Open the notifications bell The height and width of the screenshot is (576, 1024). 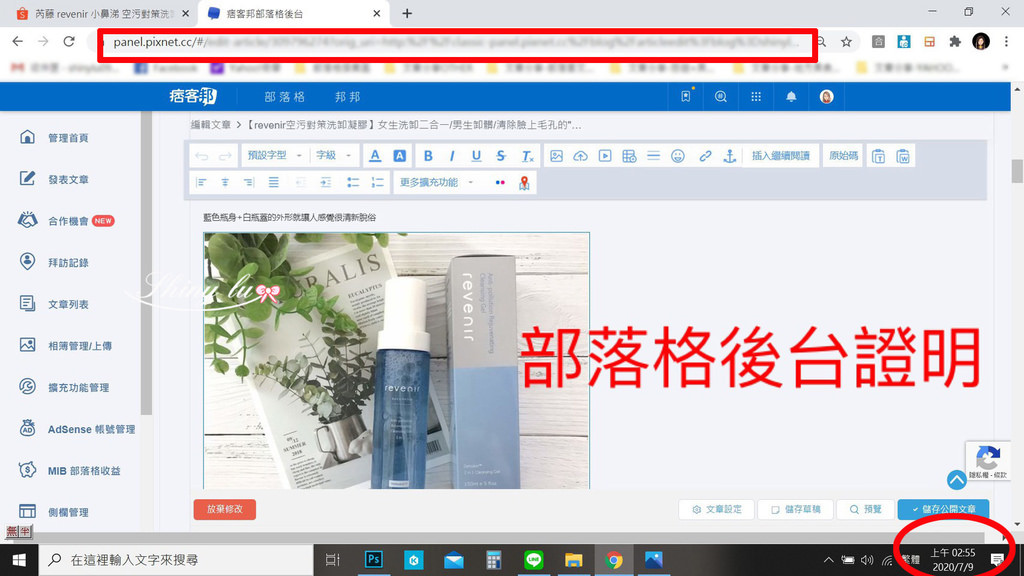click(791, 97)
